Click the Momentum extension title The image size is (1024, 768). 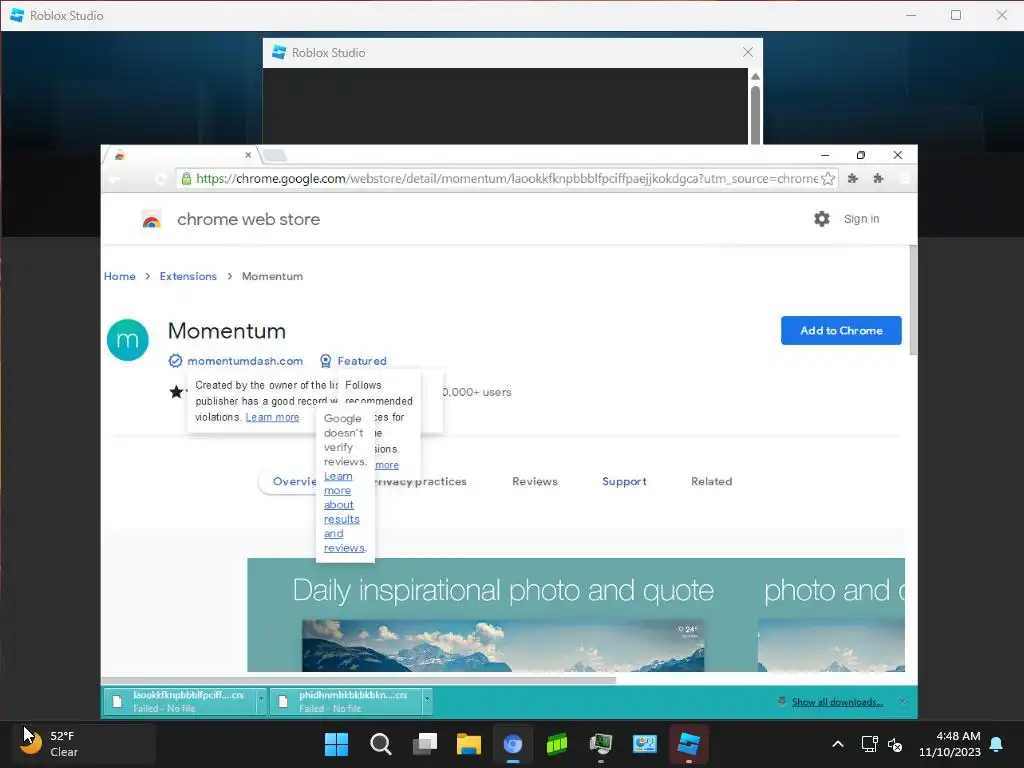coord(227,331)
